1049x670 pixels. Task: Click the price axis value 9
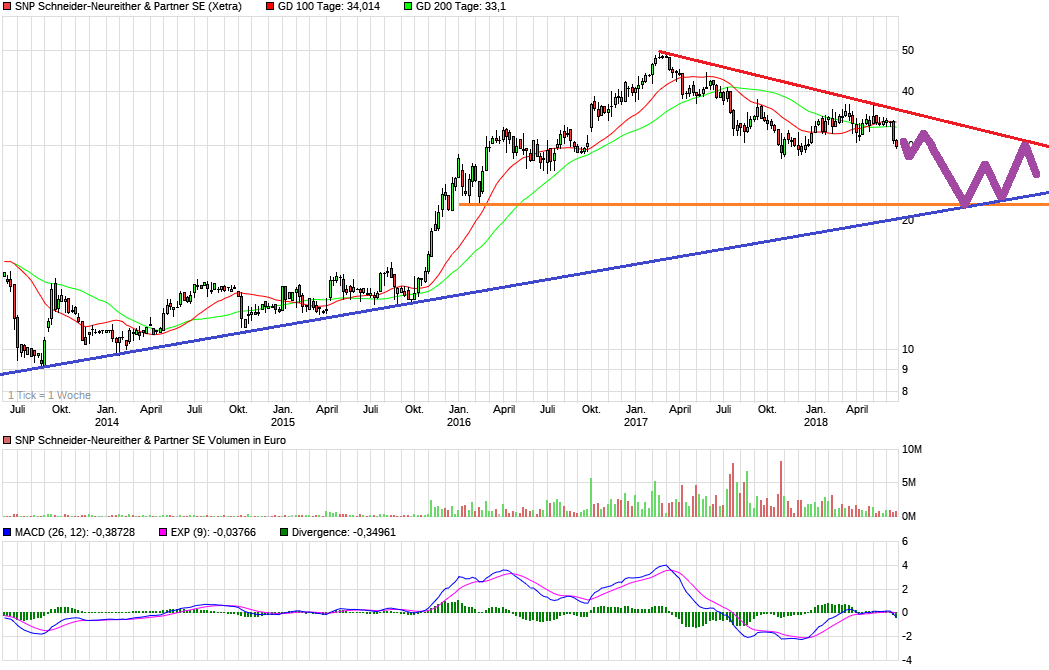pos(905,369)
